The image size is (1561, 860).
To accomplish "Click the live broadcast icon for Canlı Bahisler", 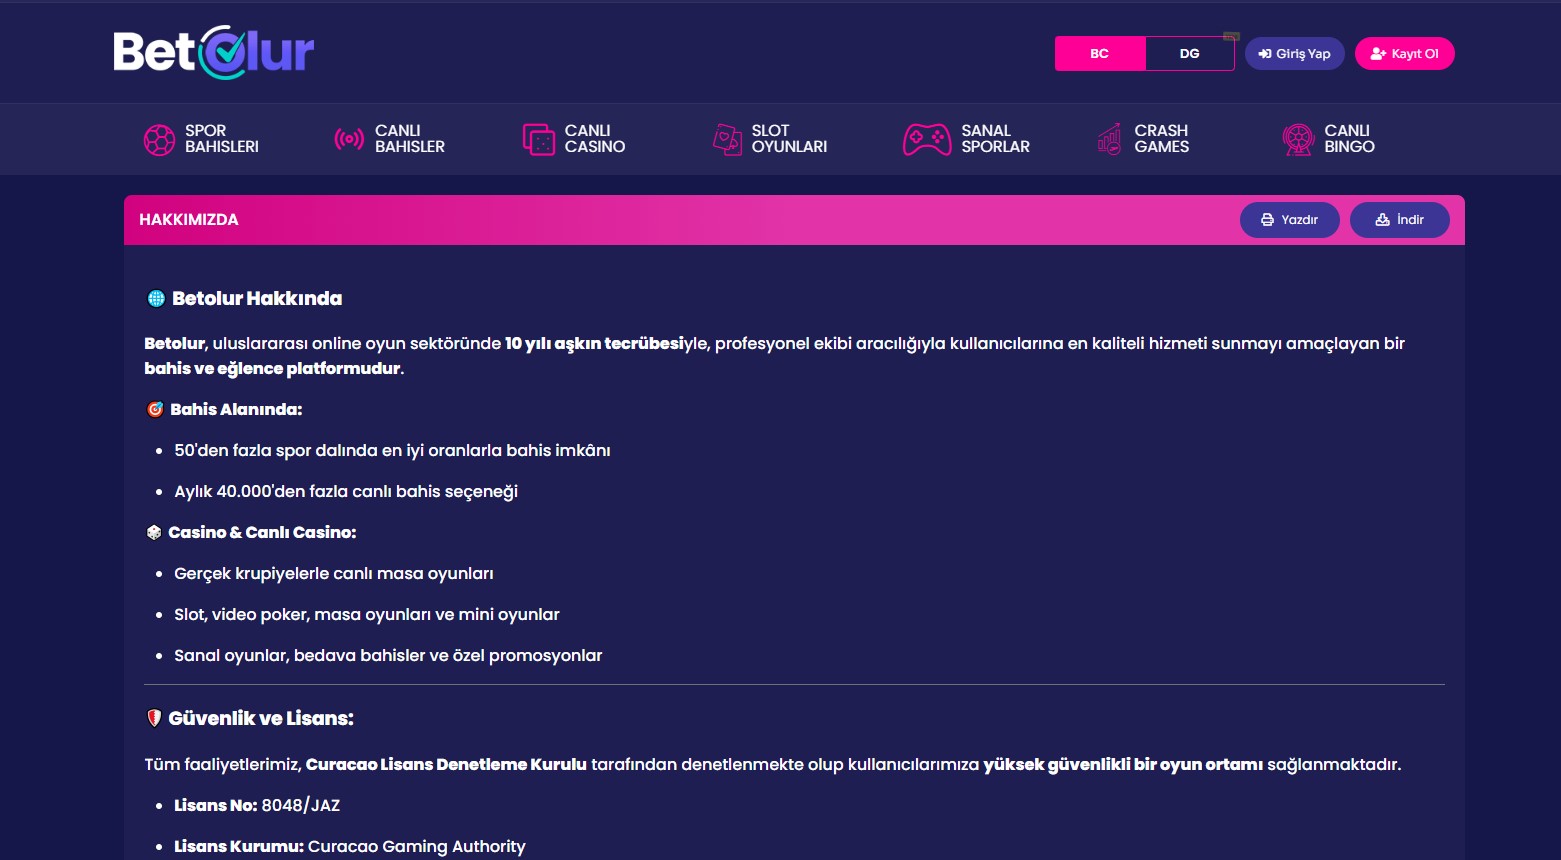I will pos(349,139).
